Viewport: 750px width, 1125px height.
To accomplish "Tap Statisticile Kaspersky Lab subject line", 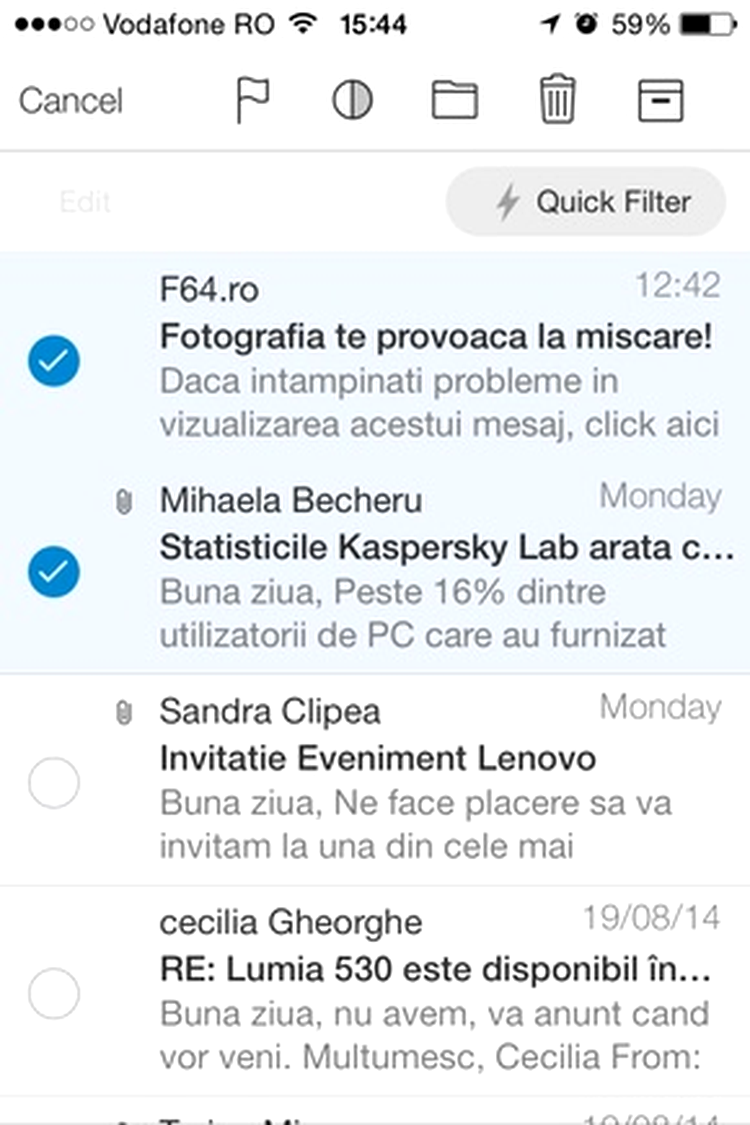I will (x=446, y=547).
